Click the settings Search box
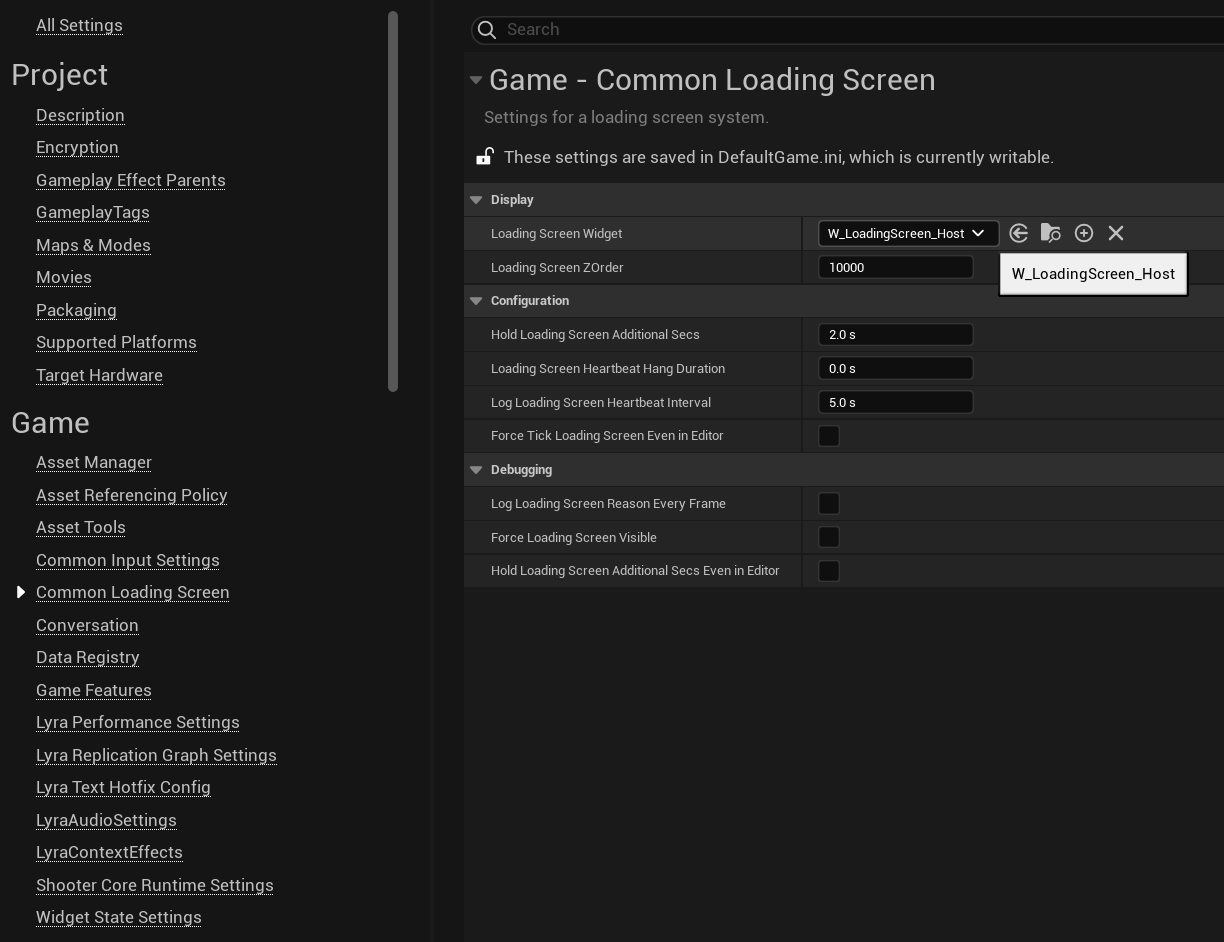 (860, 30)
